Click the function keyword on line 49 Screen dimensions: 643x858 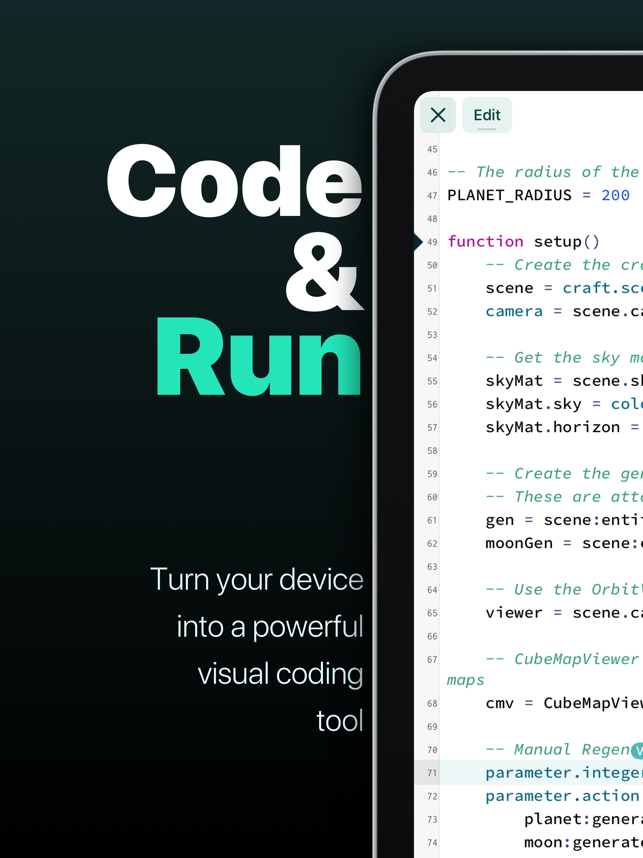pyautogui.click(x=485, y=241)
